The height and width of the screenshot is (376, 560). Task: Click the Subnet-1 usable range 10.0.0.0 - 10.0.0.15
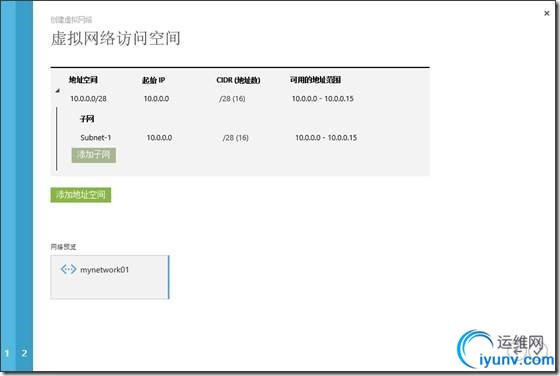pos(326,138)
